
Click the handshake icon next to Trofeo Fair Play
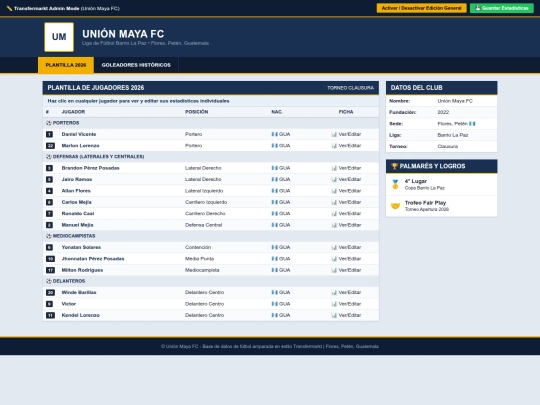395,206
